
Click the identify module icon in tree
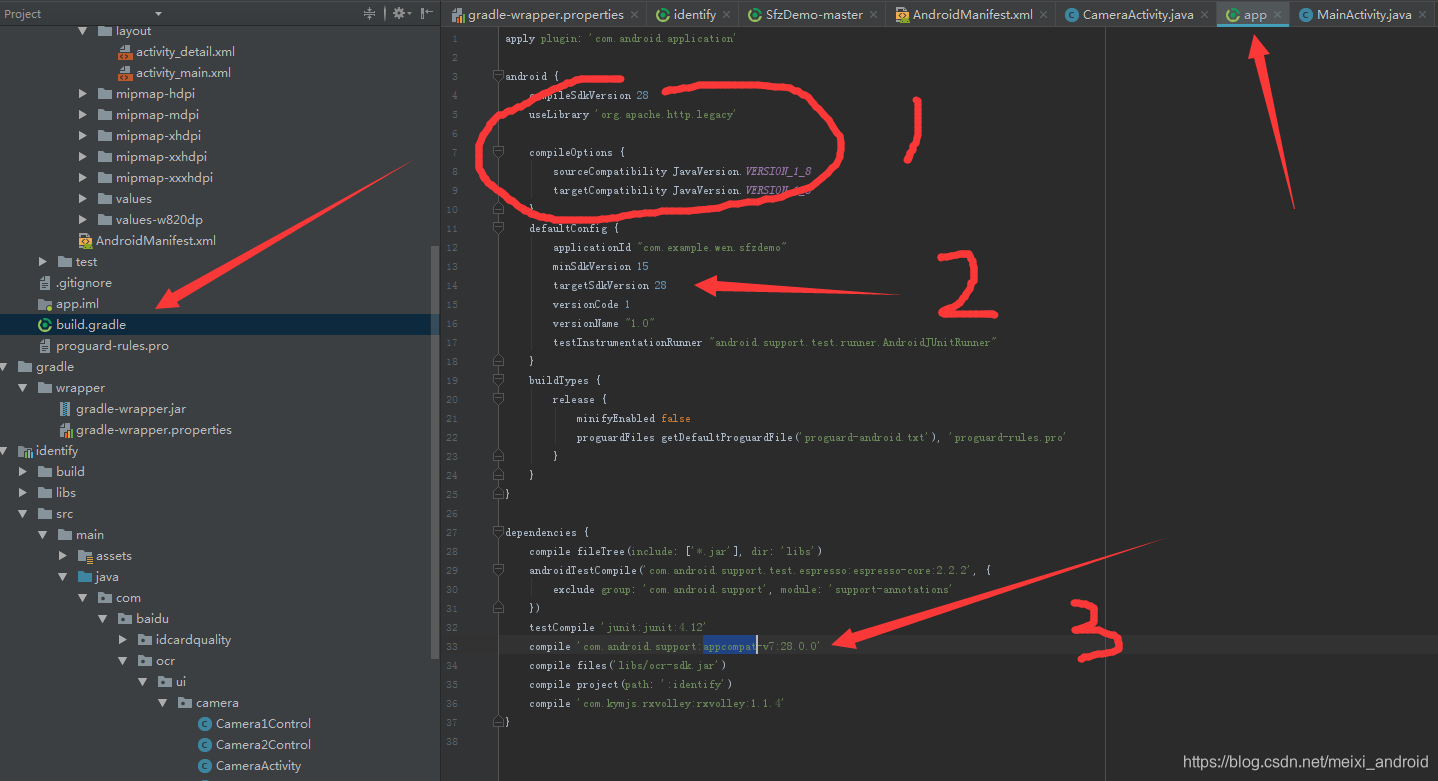tap(25, 451)
